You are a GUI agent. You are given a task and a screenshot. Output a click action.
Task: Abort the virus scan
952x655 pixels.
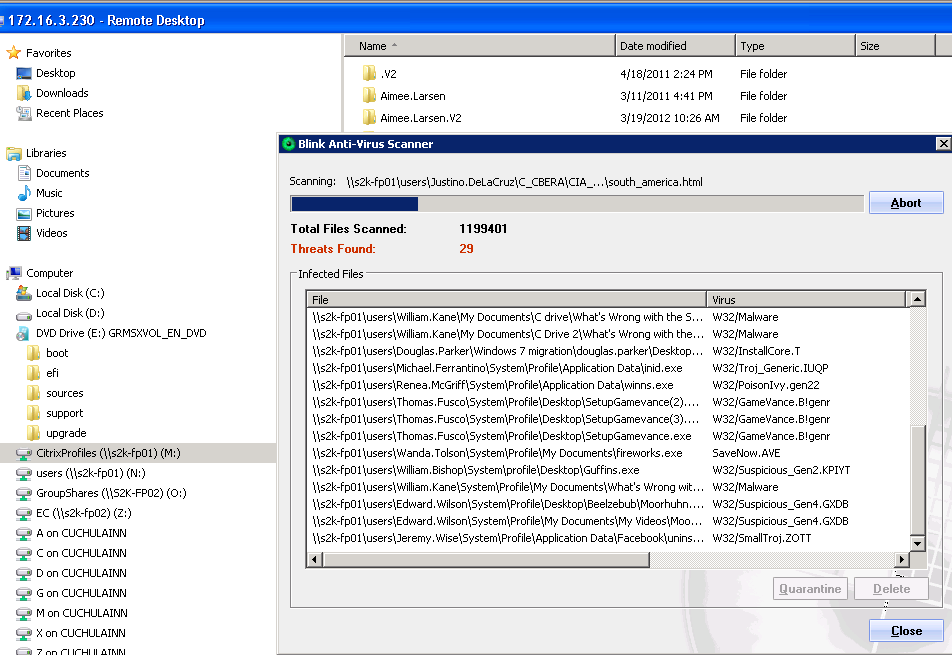coord(906,203)
